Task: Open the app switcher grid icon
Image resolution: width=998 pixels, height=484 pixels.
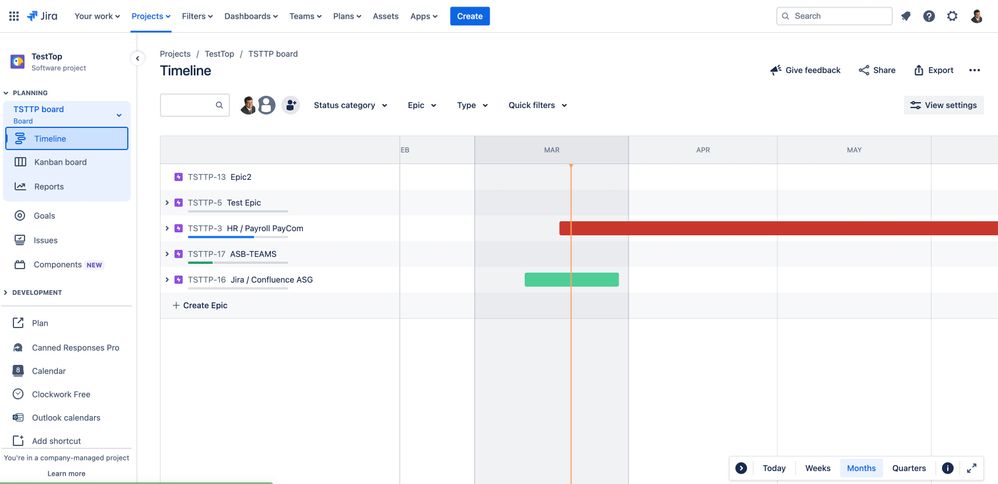Action: click(14, 16)
